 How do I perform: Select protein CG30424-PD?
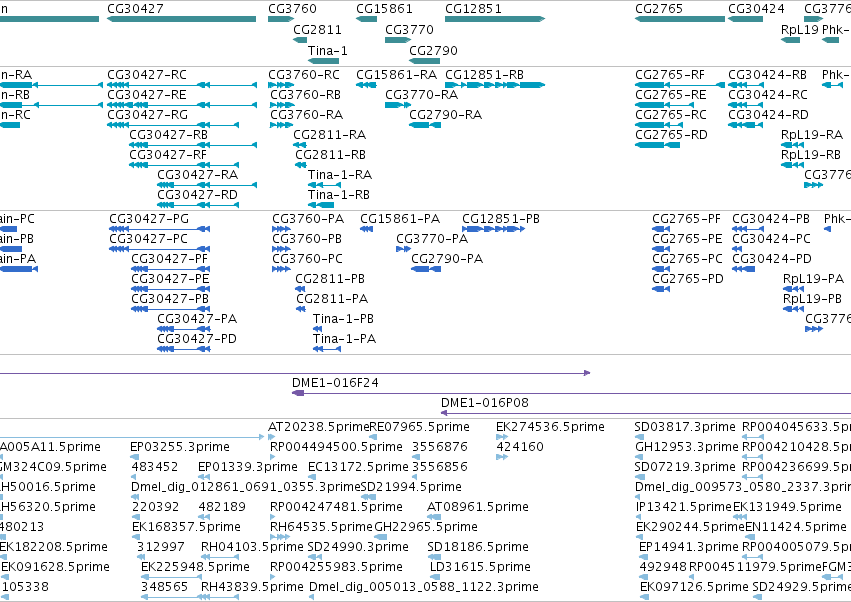point(744,269)
